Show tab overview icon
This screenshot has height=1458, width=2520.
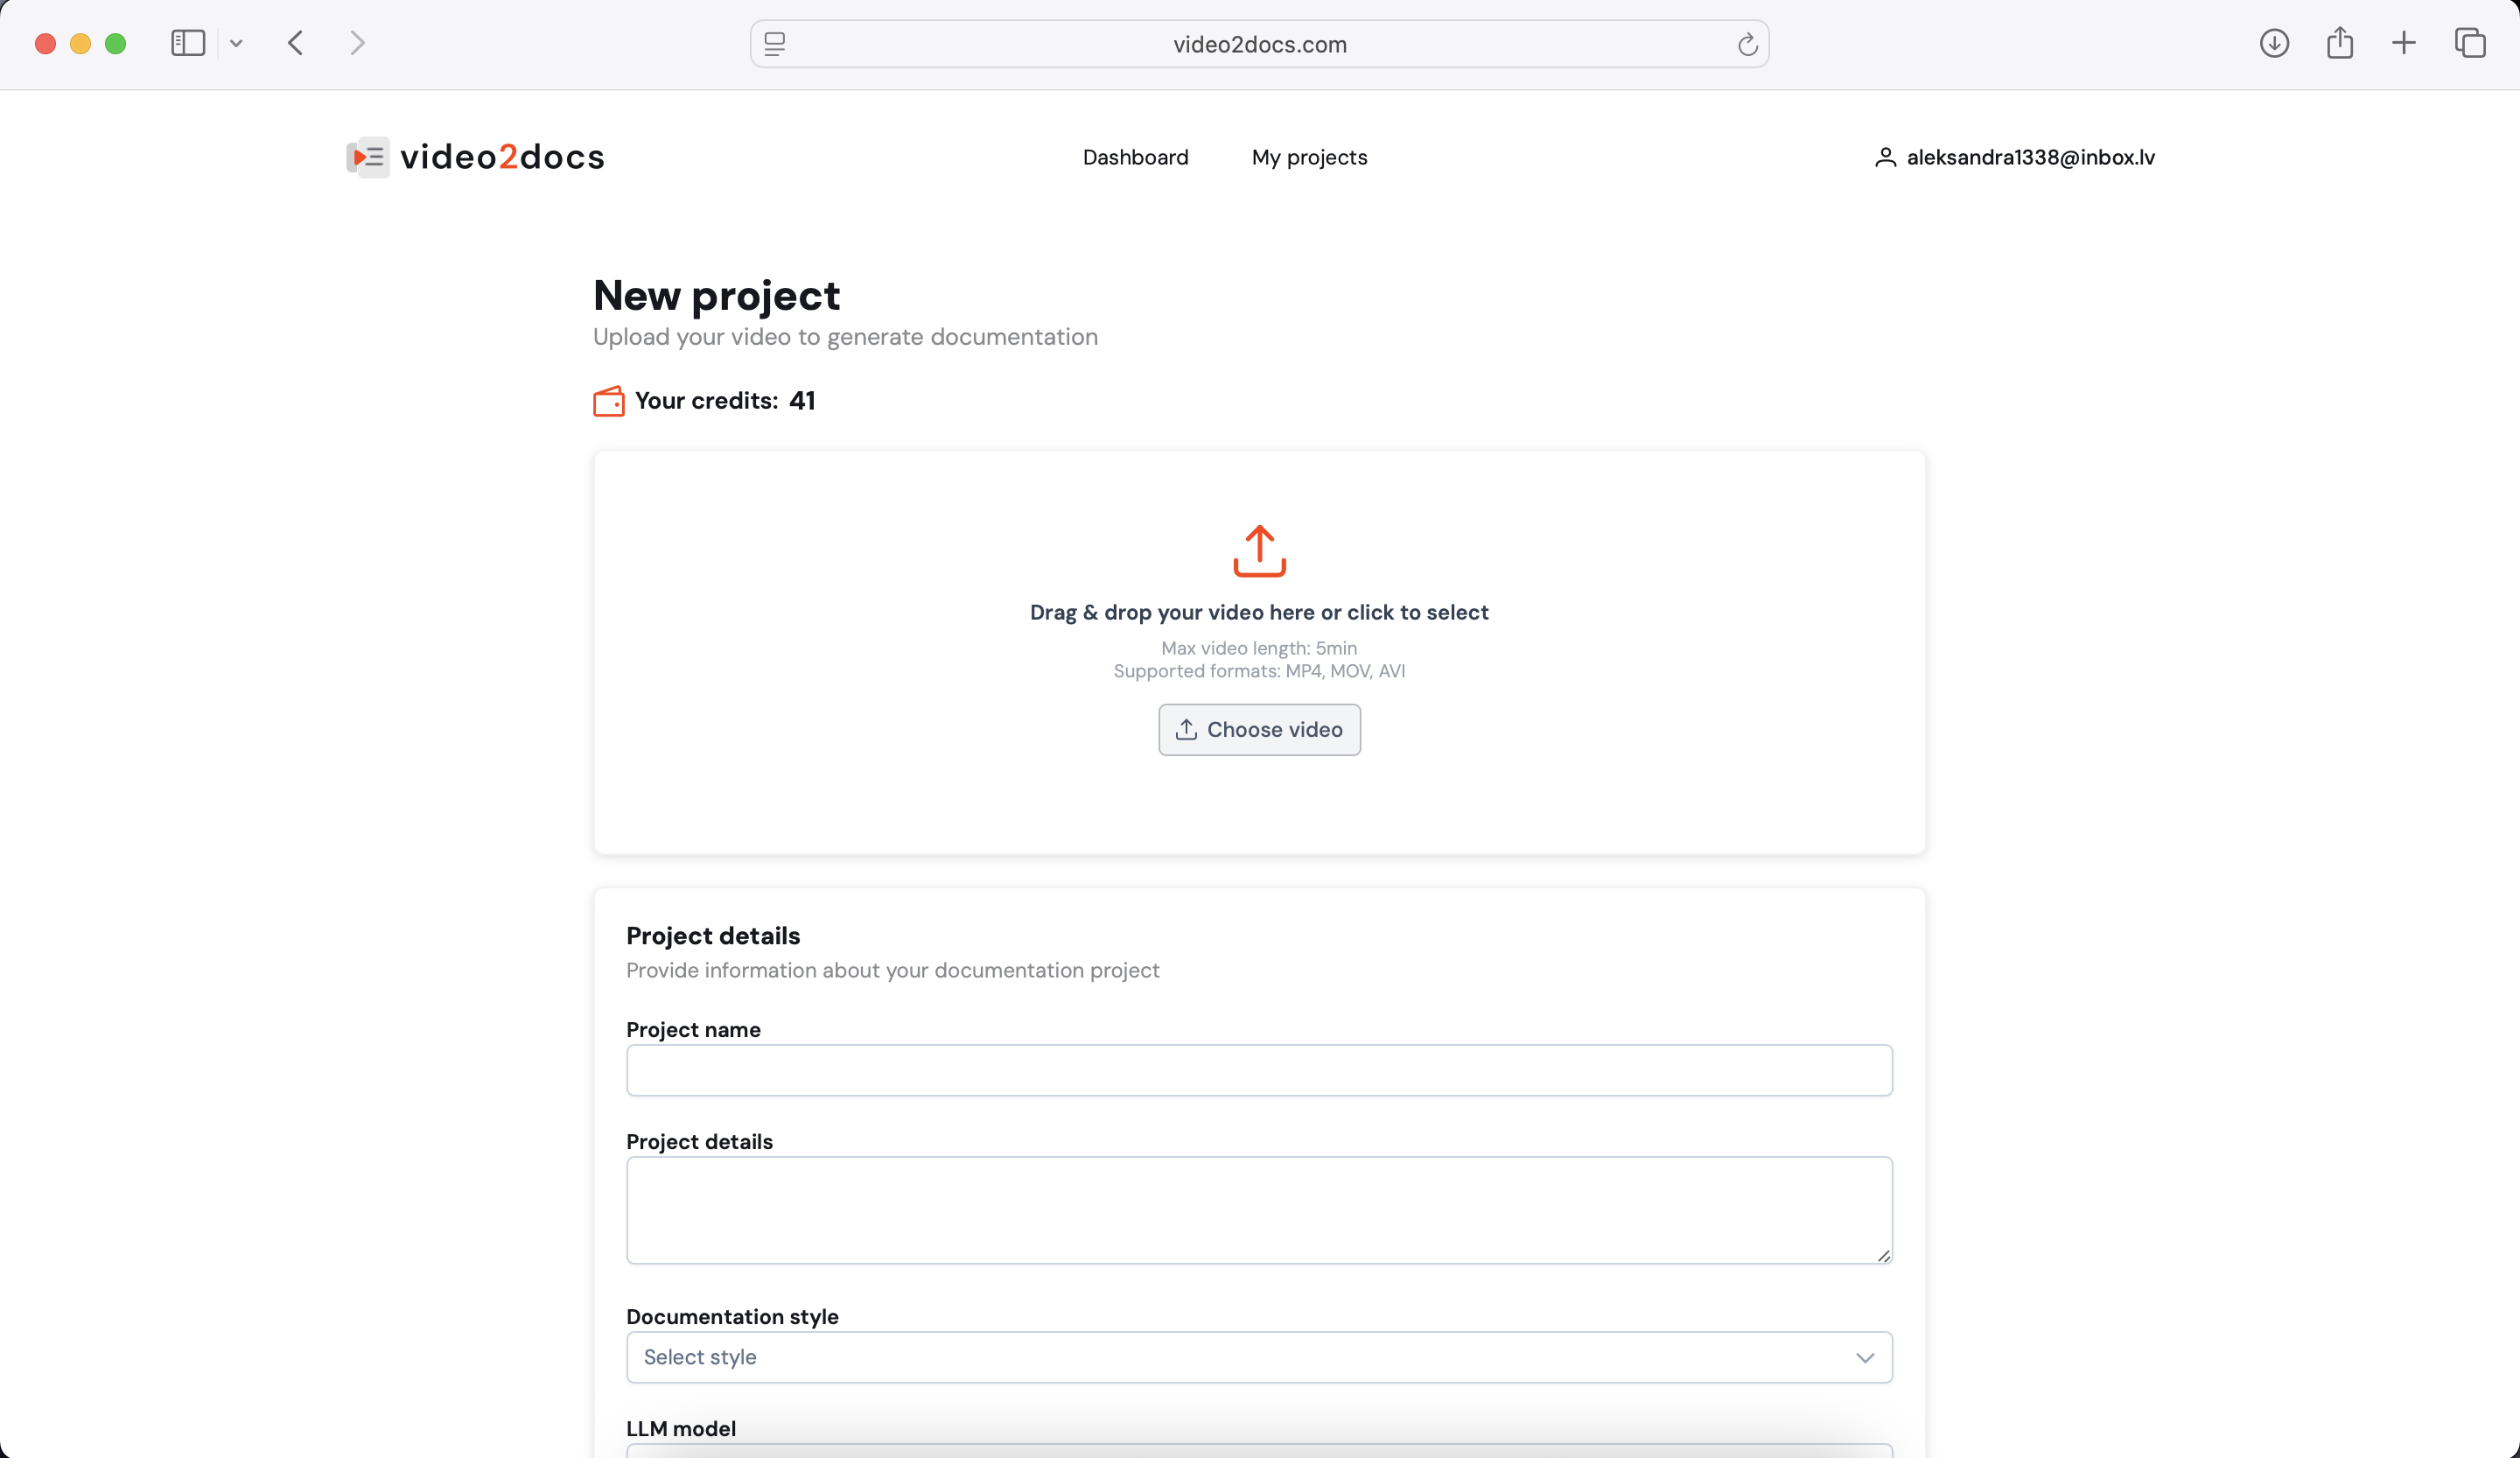(x=2469, y=43)
